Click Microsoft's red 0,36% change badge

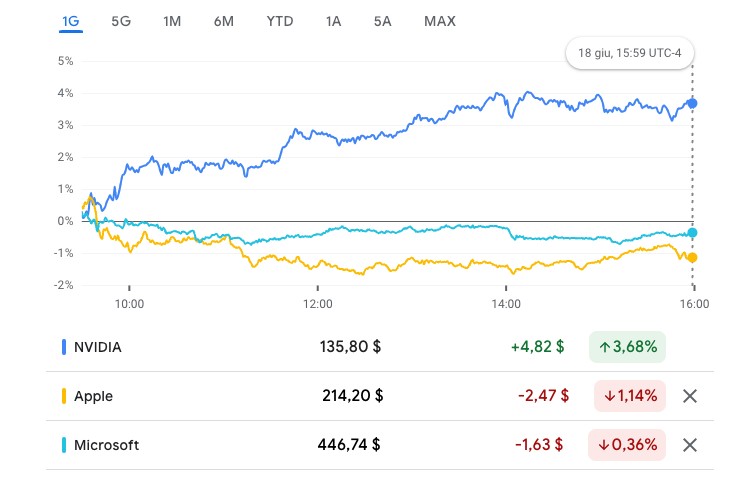pyautogui.click(x=629, y=445)
